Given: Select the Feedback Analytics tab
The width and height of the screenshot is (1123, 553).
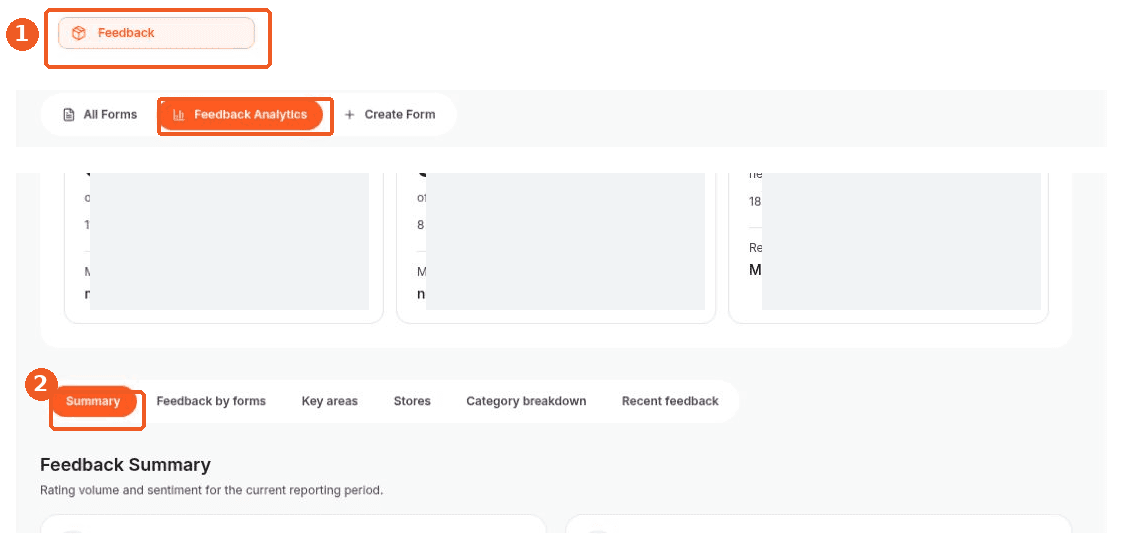Looking at the screenshot, I should click(x=241, y=115).
